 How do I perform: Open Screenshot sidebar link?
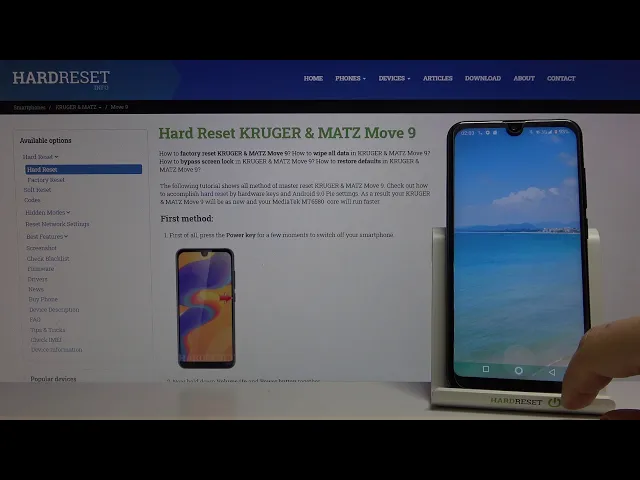click(41, 248)
